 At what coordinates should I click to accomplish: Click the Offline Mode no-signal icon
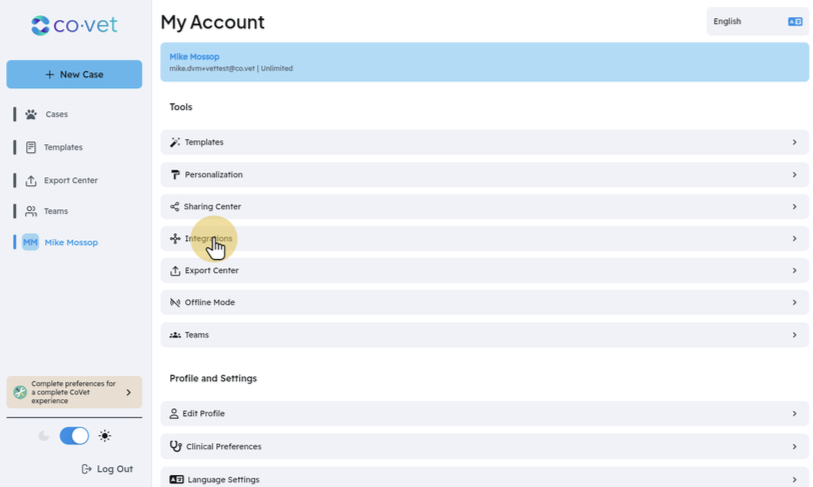point(175,302)
